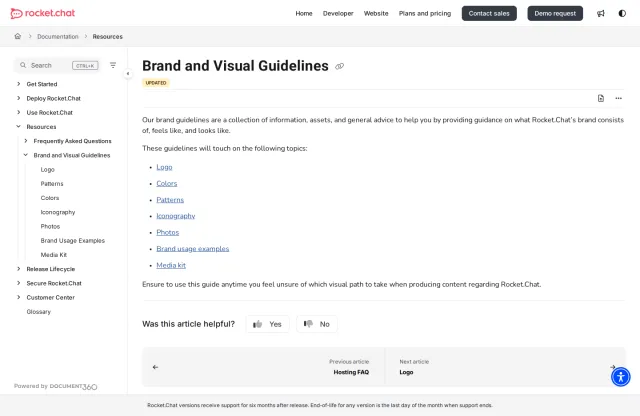640x416 pixels.
Task: Click the UPDATED badge
Action: tap(156, 83)
